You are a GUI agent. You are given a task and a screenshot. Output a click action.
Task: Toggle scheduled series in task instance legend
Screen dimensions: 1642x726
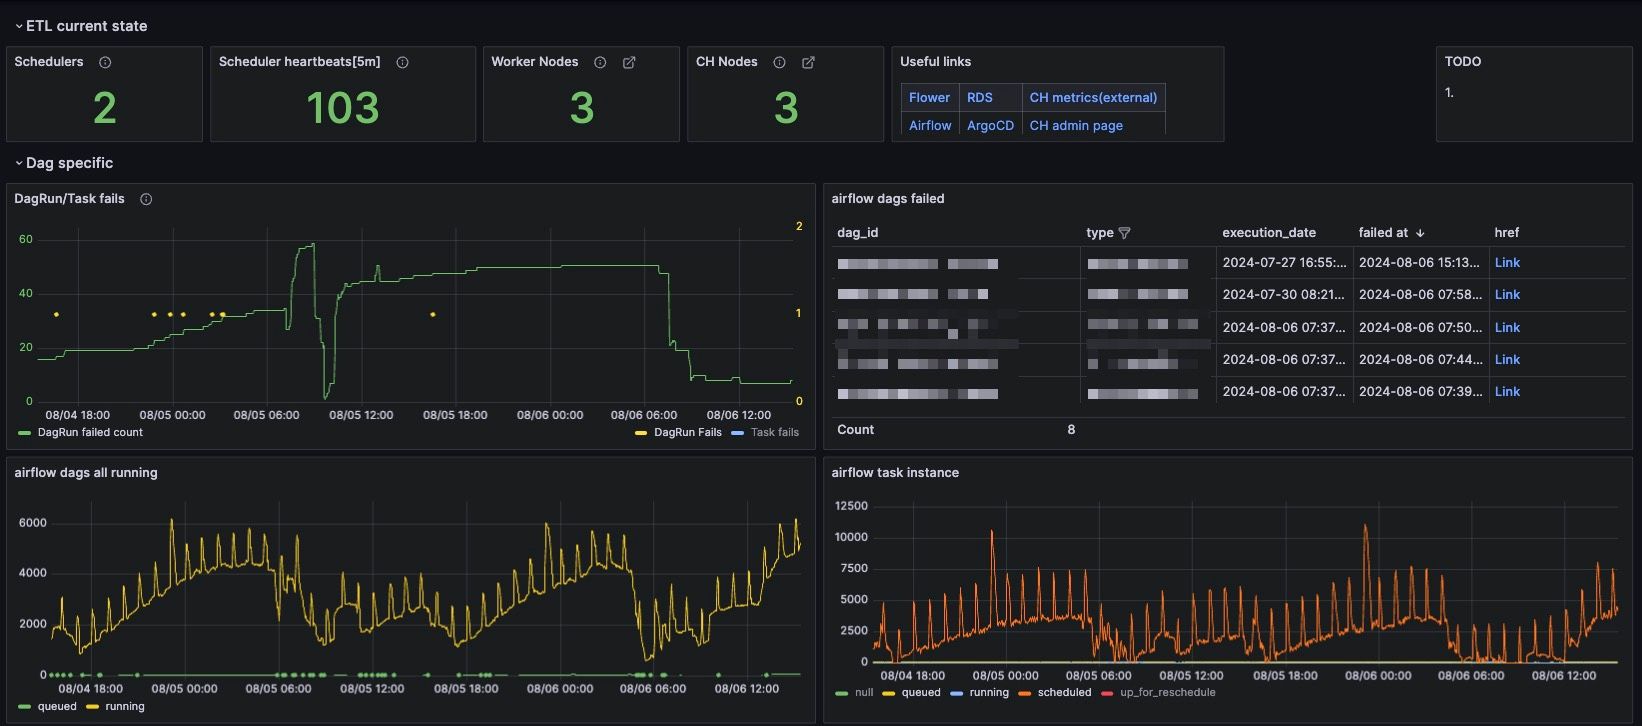[1063, 693]
